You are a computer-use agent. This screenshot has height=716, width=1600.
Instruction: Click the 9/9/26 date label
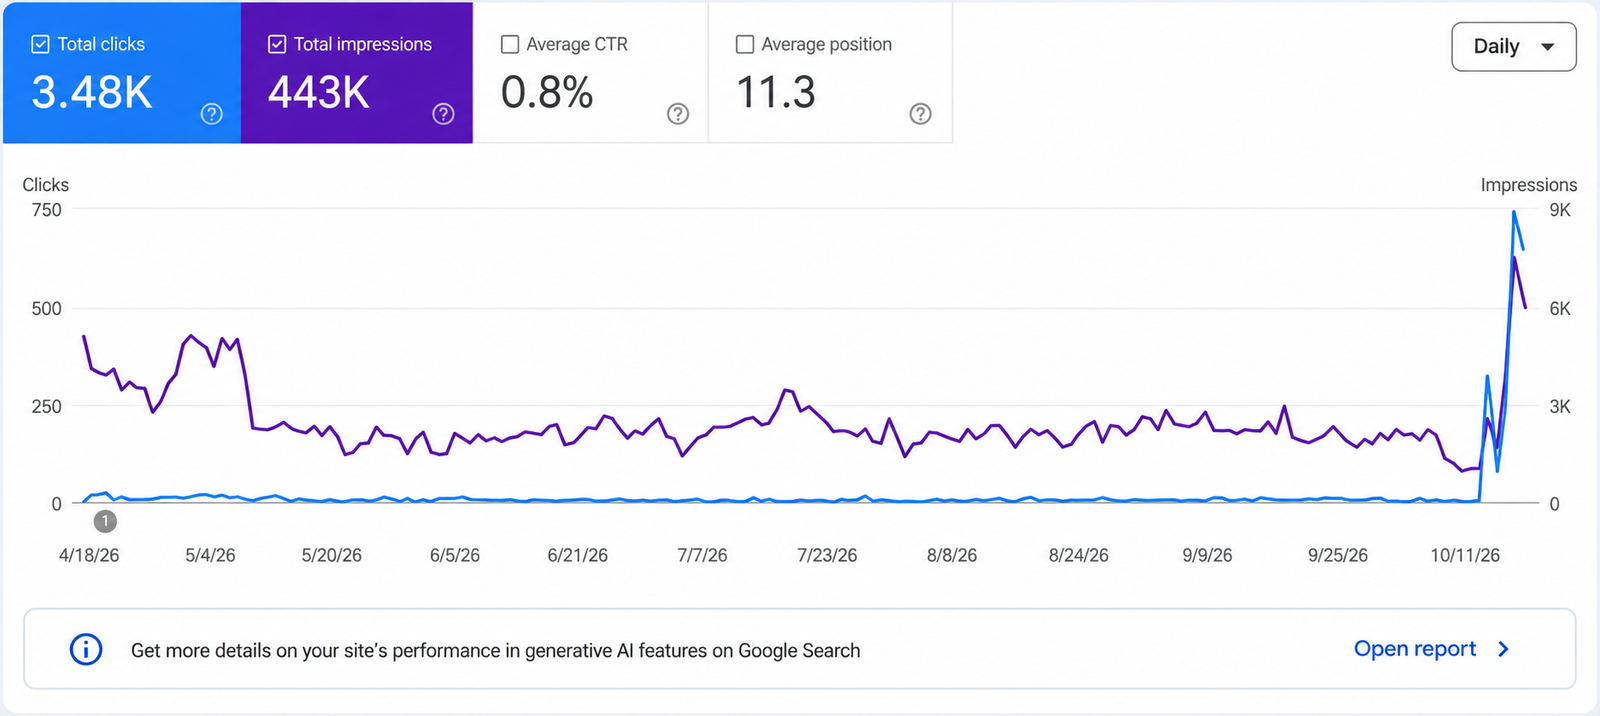(1207, 555)
